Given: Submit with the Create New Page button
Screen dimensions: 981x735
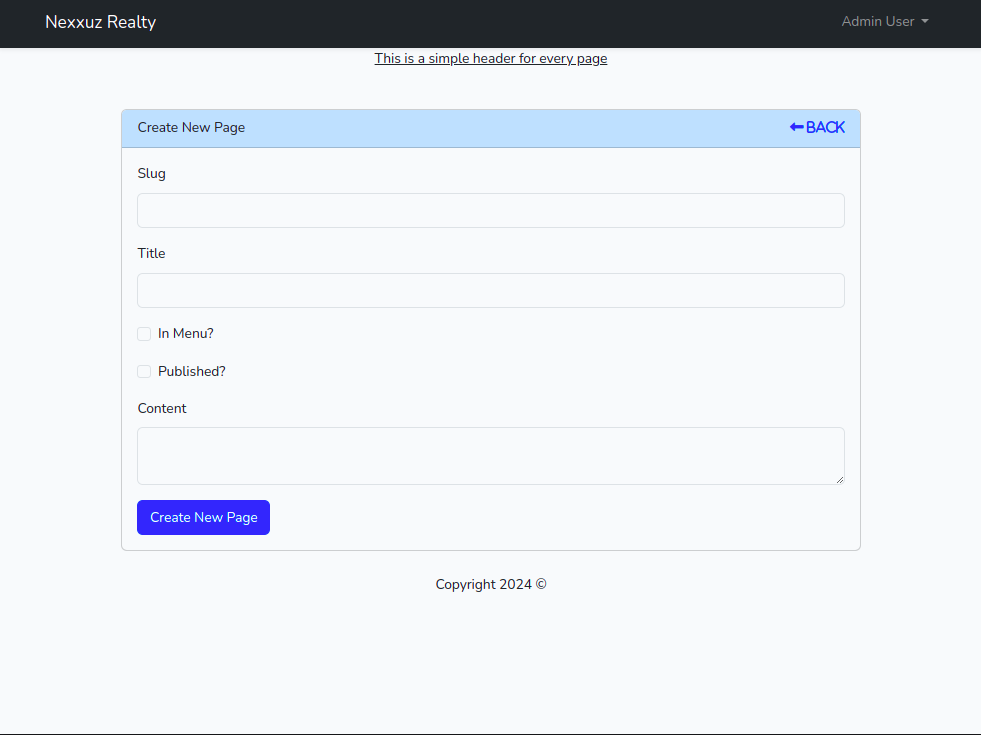Looking at the screenshot, I should 203,517.
